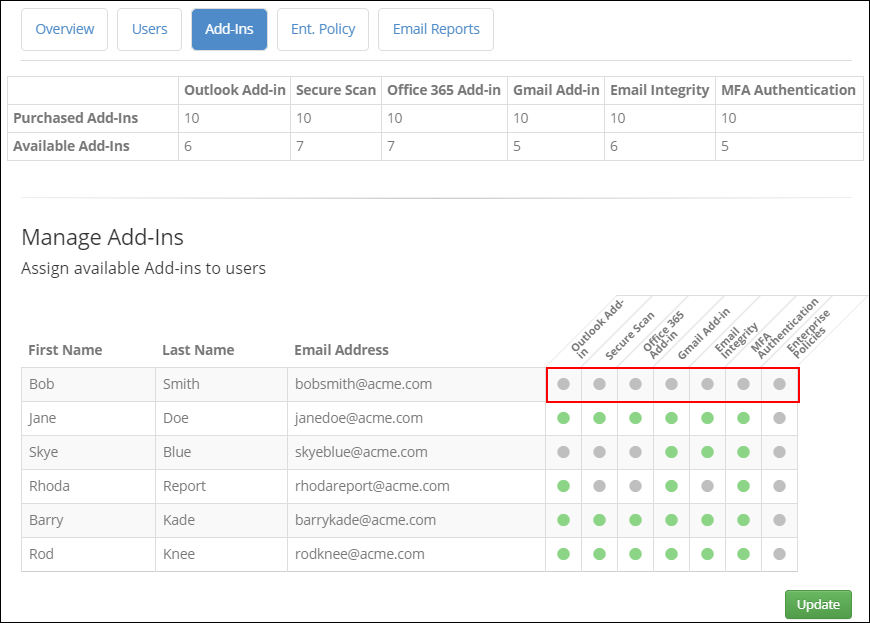The width and height of the screenshot is (870, 623).
Task: Enable Office 365 Add-in for Bob Smith
Action: tap(635, 384)
